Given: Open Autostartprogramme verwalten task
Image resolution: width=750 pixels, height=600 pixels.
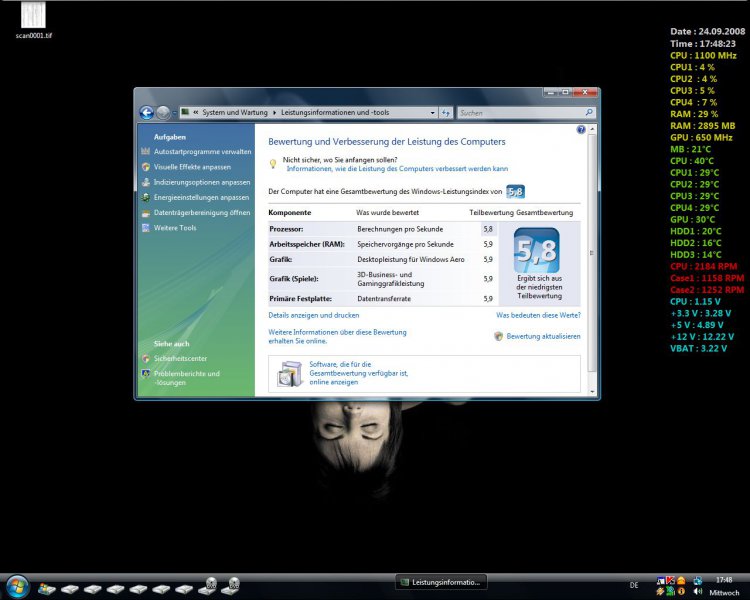Looking at the screenshot, I should click(x=202, y=152).
